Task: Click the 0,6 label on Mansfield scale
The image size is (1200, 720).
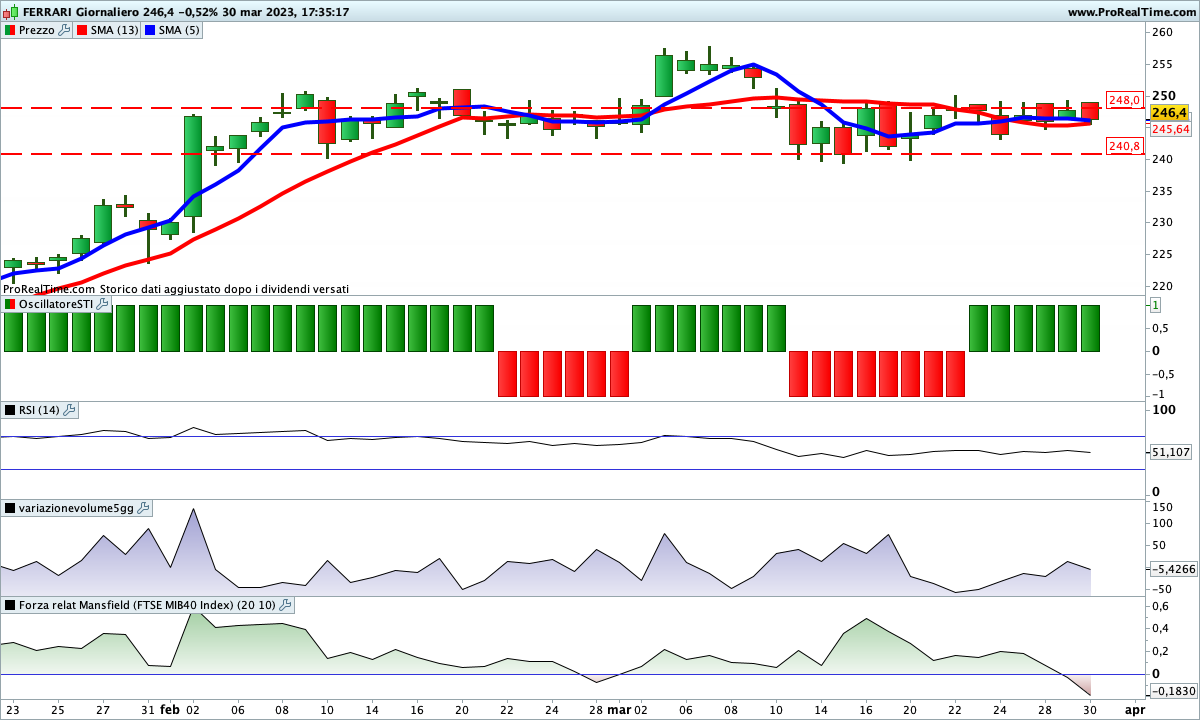Action: click(1160, 606)
